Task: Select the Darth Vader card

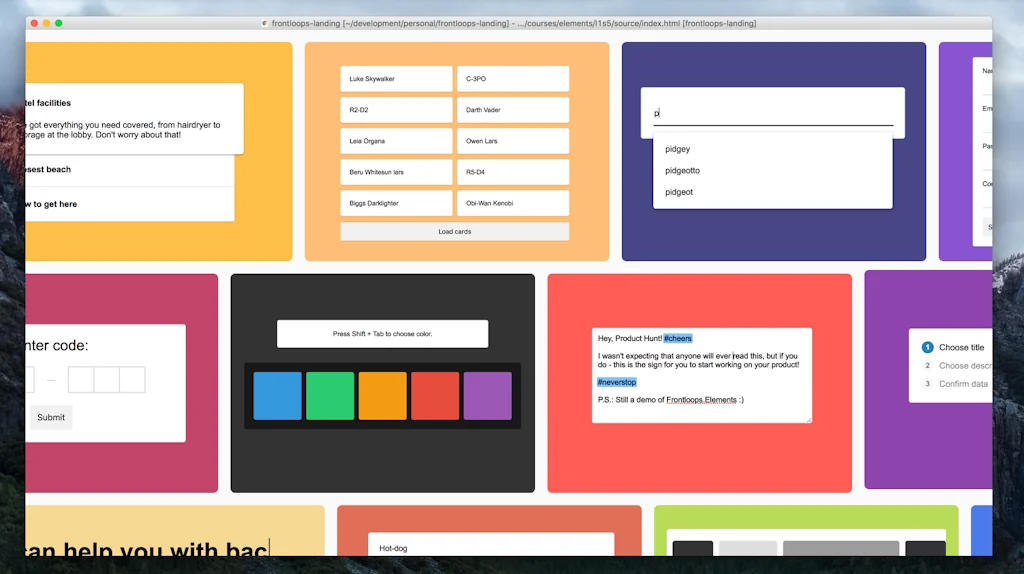Action: (513, 110)
